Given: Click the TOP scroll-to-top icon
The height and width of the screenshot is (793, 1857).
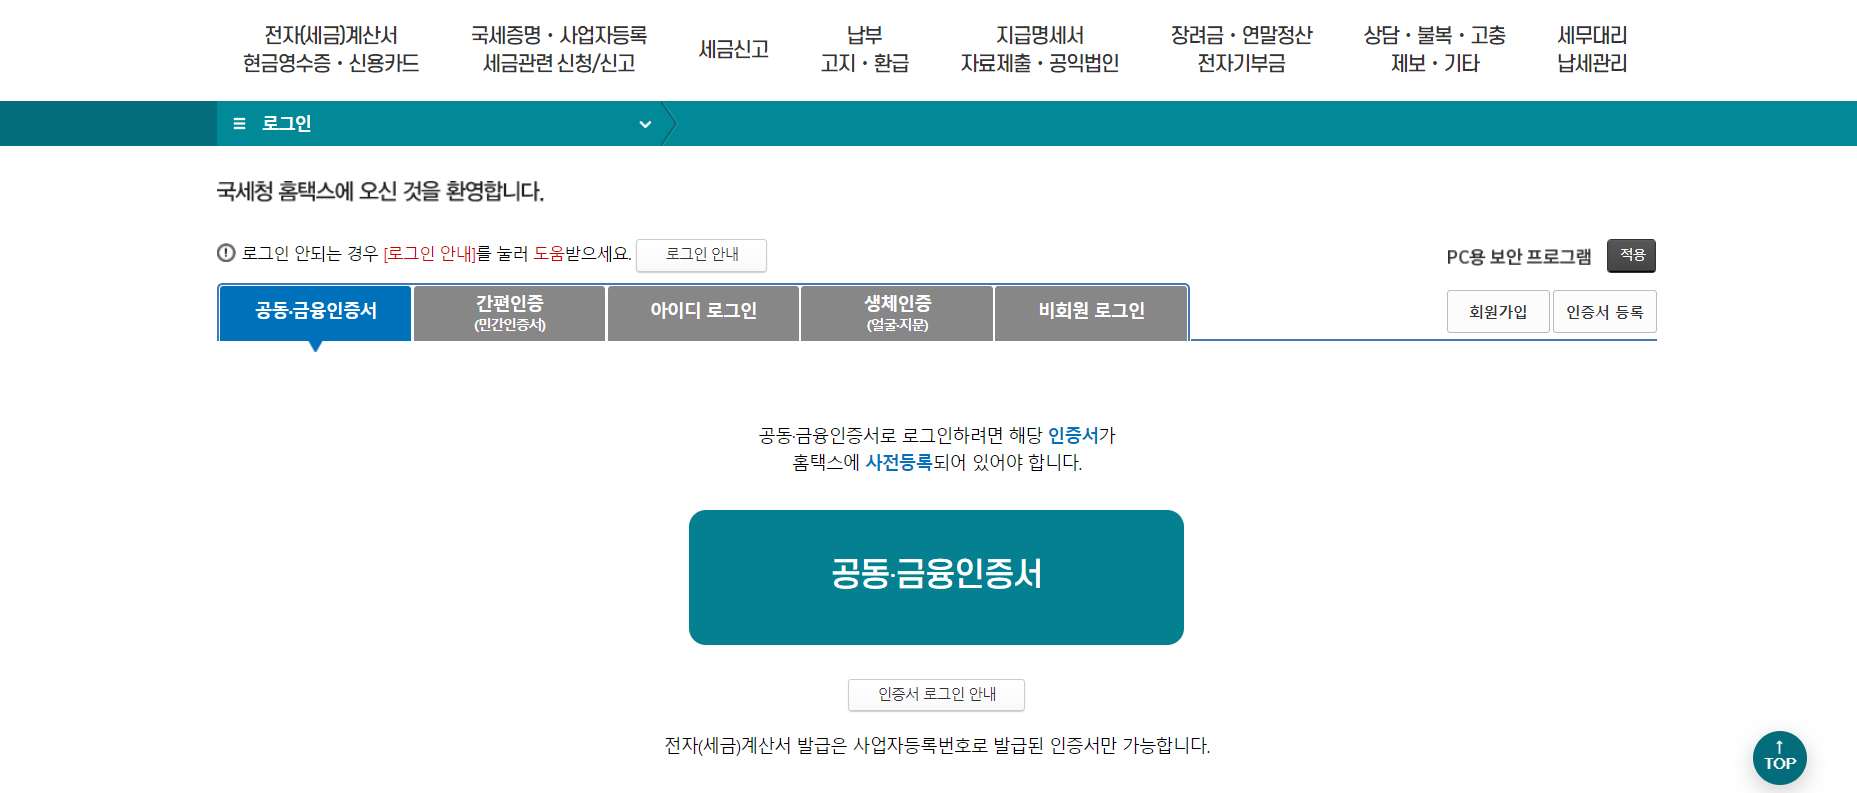Looking at the screenshot, I should coord(1779,757).
